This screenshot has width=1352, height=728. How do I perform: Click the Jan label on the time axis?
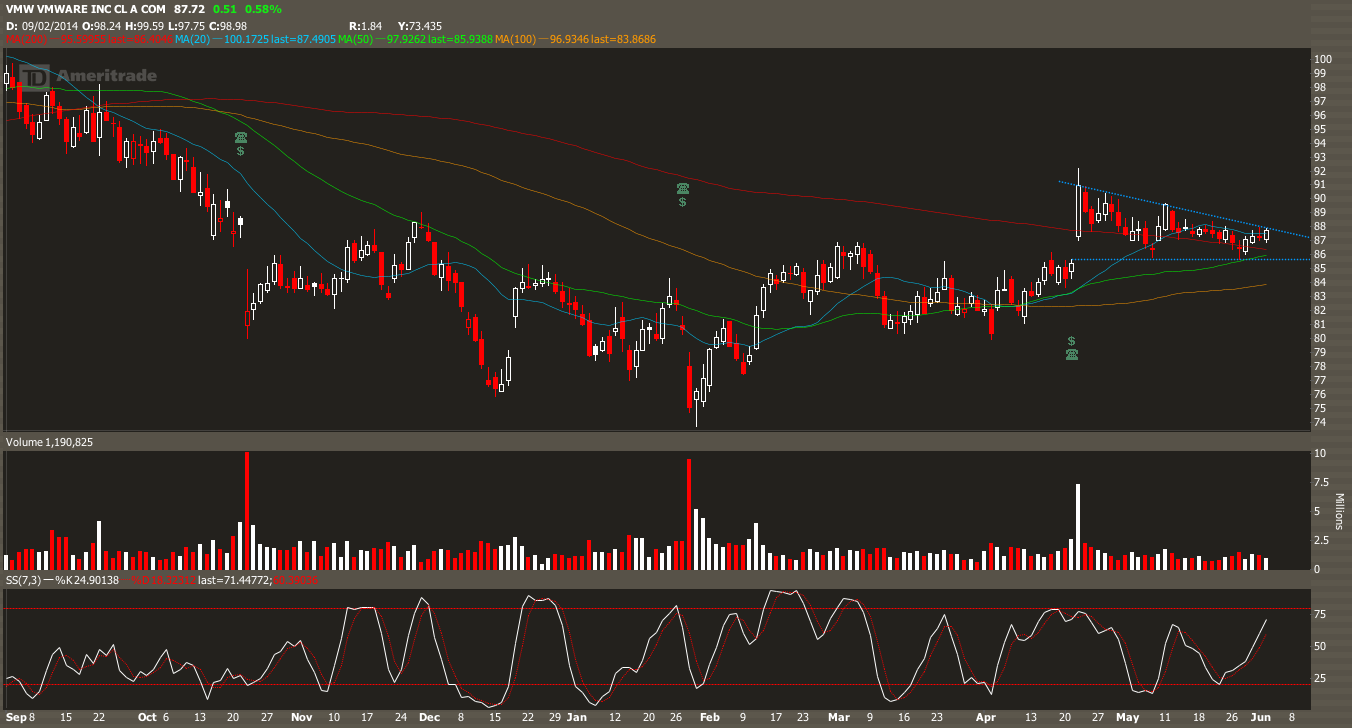tap(577, 717)
